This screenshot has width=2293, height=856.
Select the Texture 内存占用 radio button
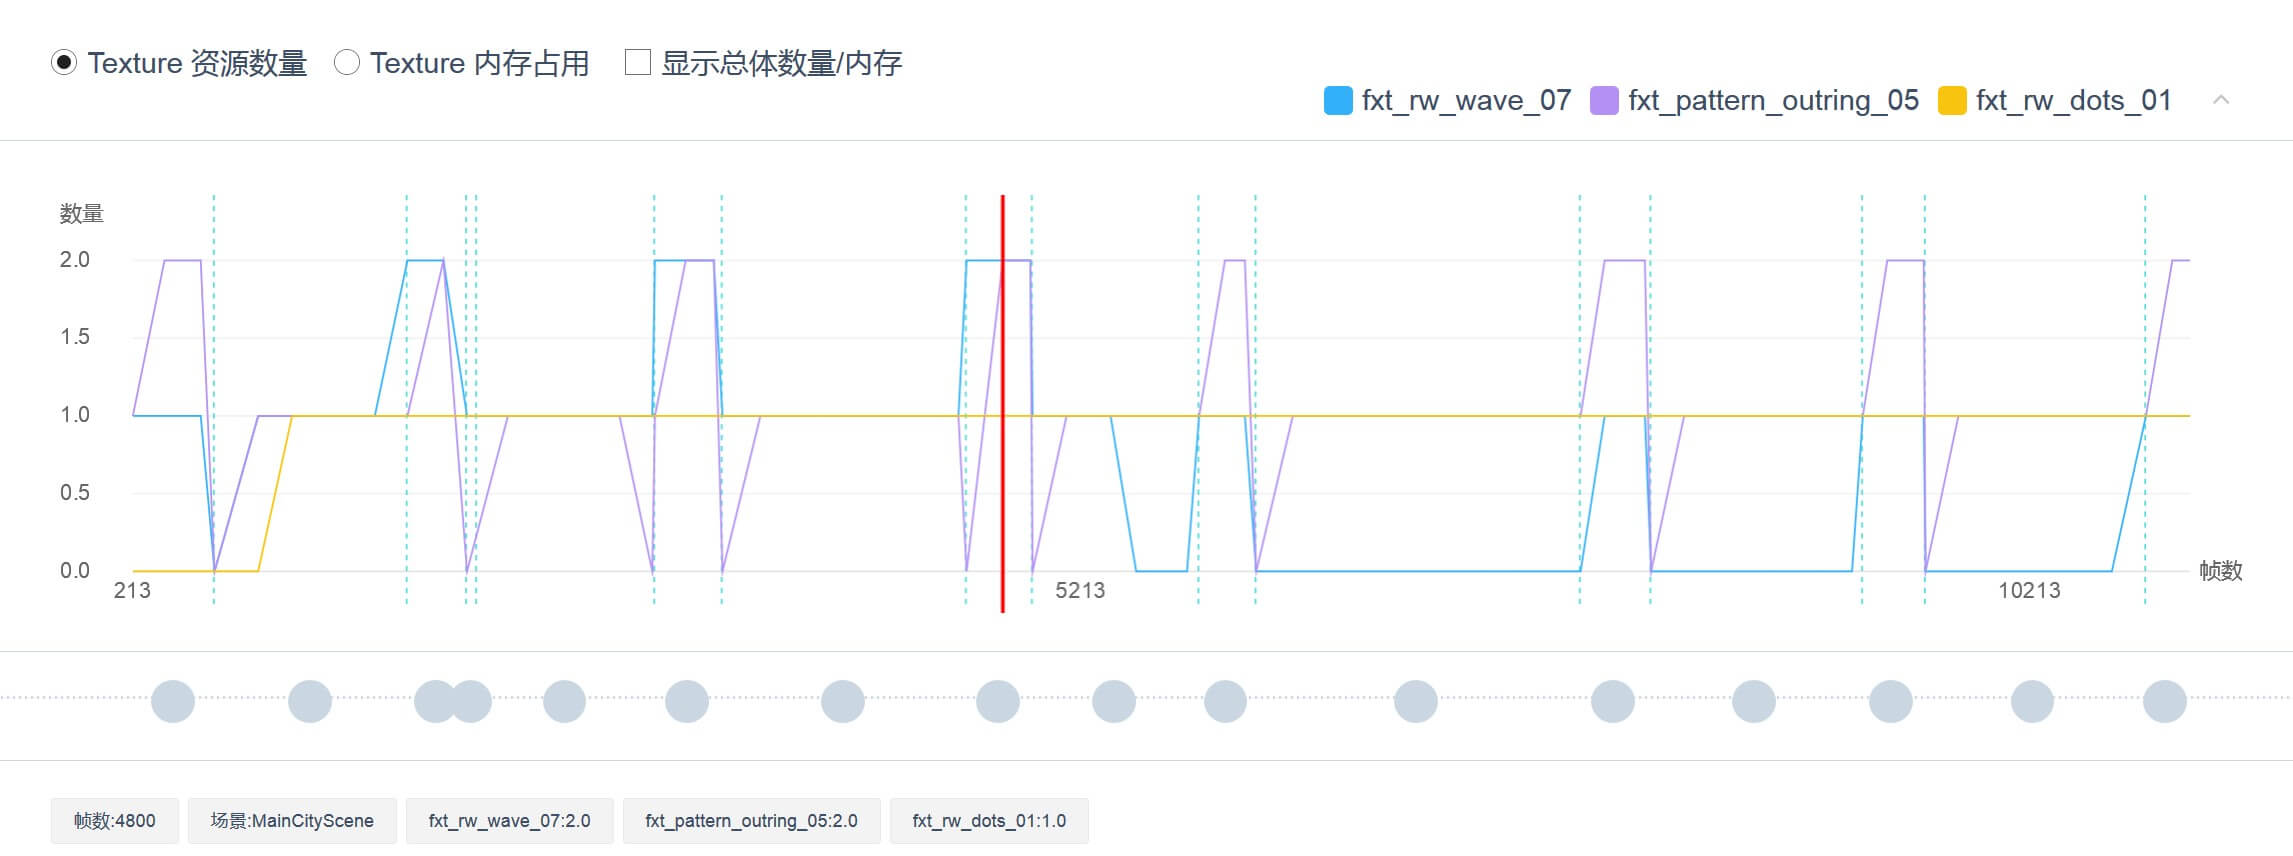[x=347, y=63]
